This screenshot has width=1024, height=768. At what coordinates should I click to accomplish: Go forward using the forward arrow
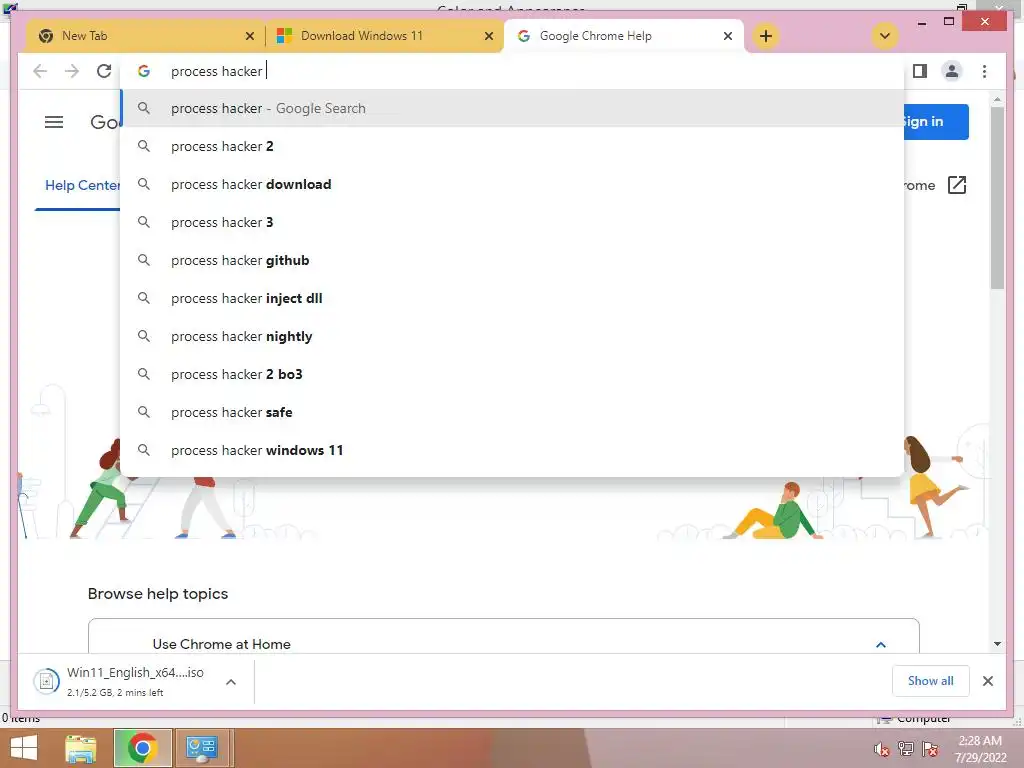coord(72,71)
